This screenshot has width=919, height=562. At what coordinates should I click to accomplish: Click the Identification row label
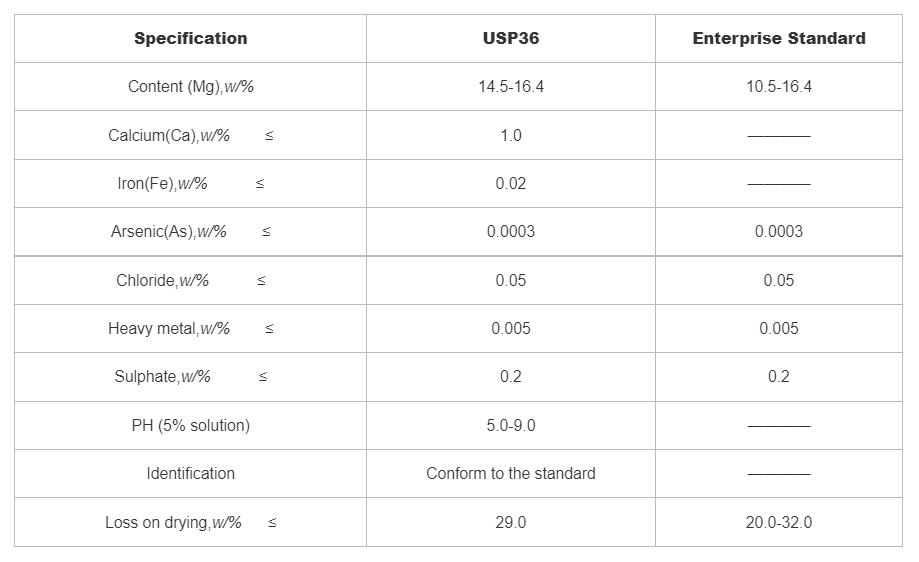coord(190,474)
